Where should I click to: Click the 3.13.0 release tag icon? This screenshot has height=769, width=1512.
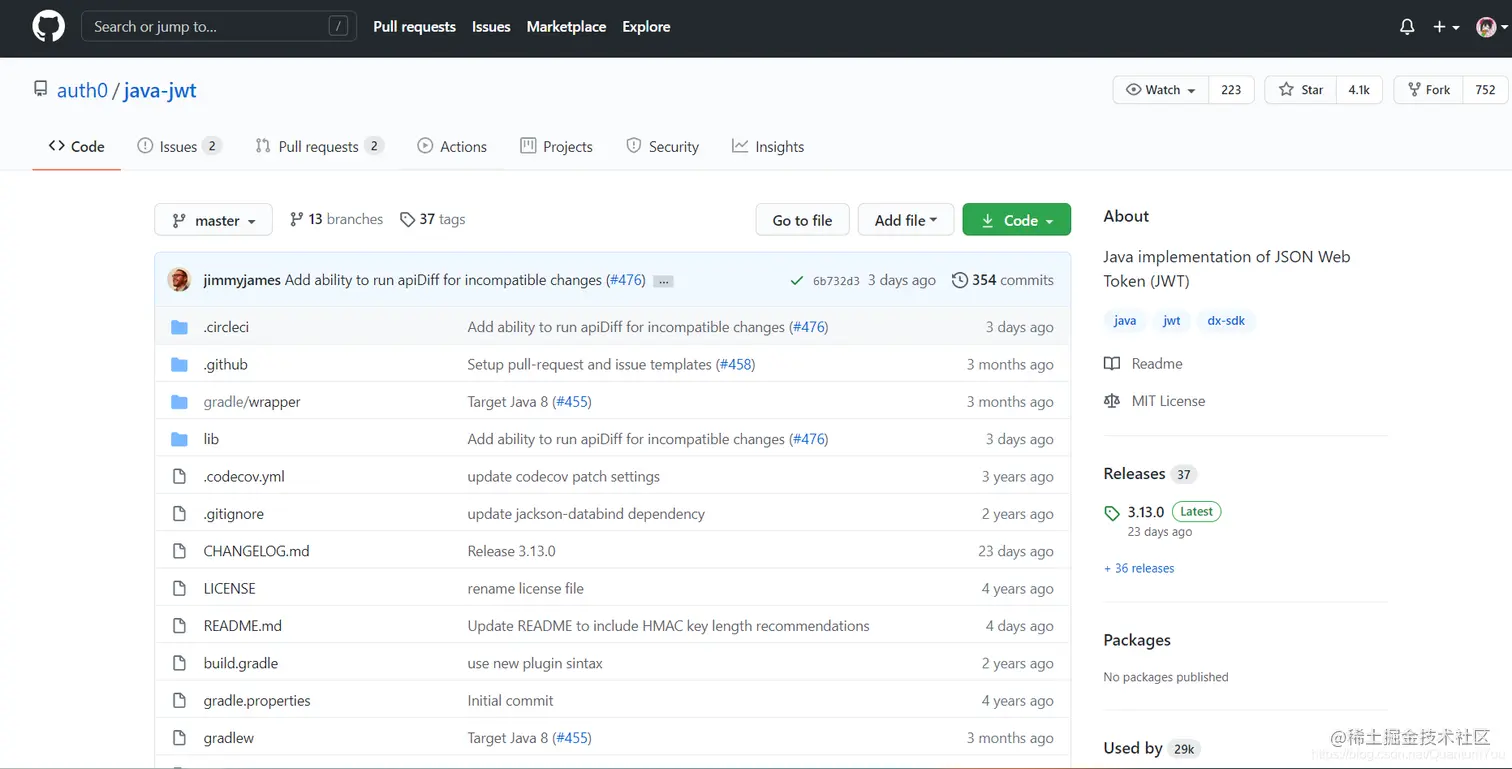(x=1112, y=513)
